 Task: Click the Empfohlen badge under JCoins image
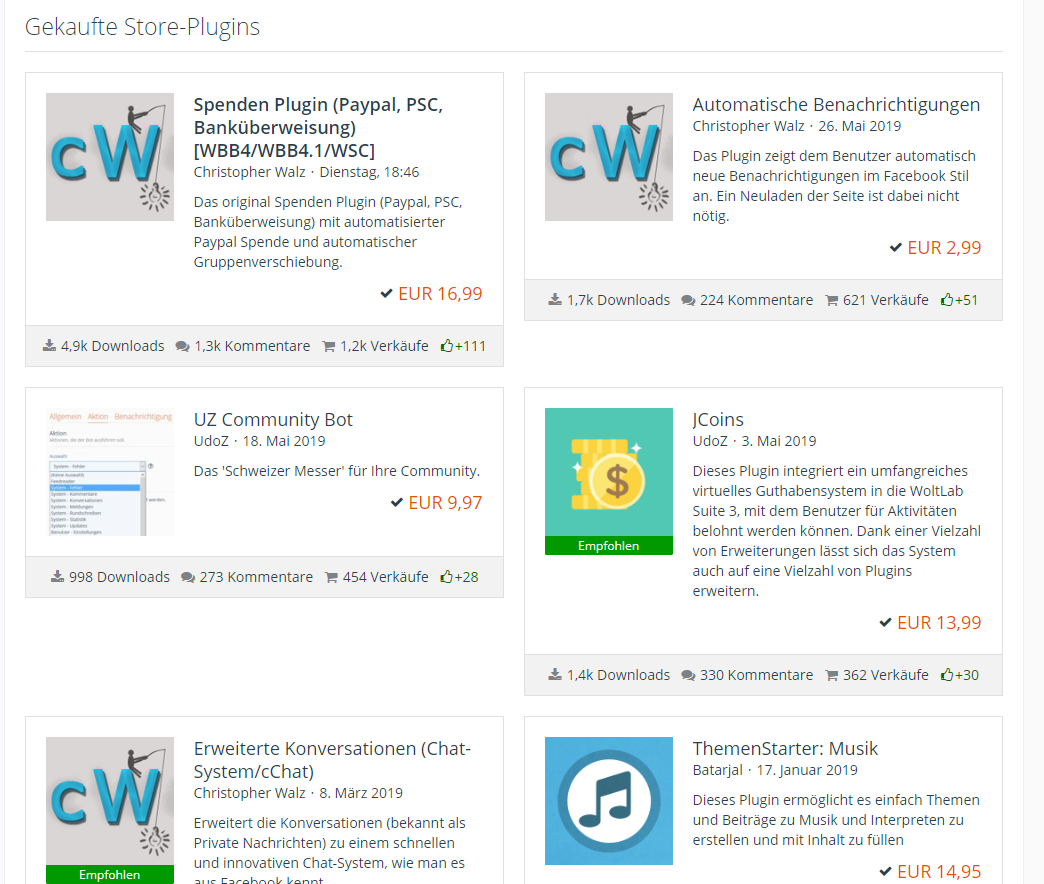[608, 546]
